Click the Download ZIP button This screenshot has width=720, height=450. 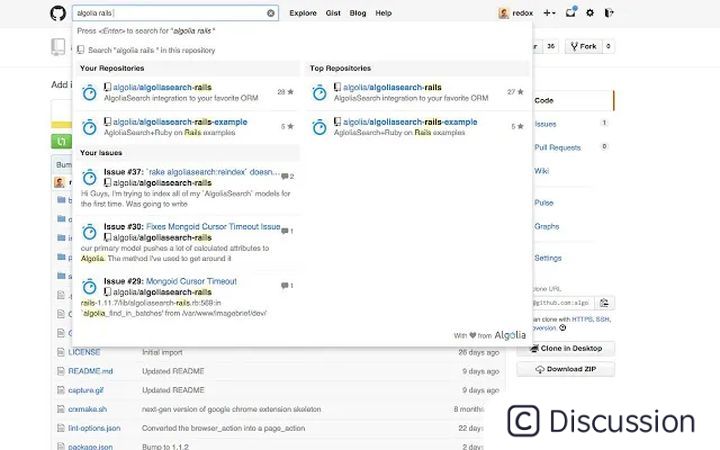coord(566,369)
